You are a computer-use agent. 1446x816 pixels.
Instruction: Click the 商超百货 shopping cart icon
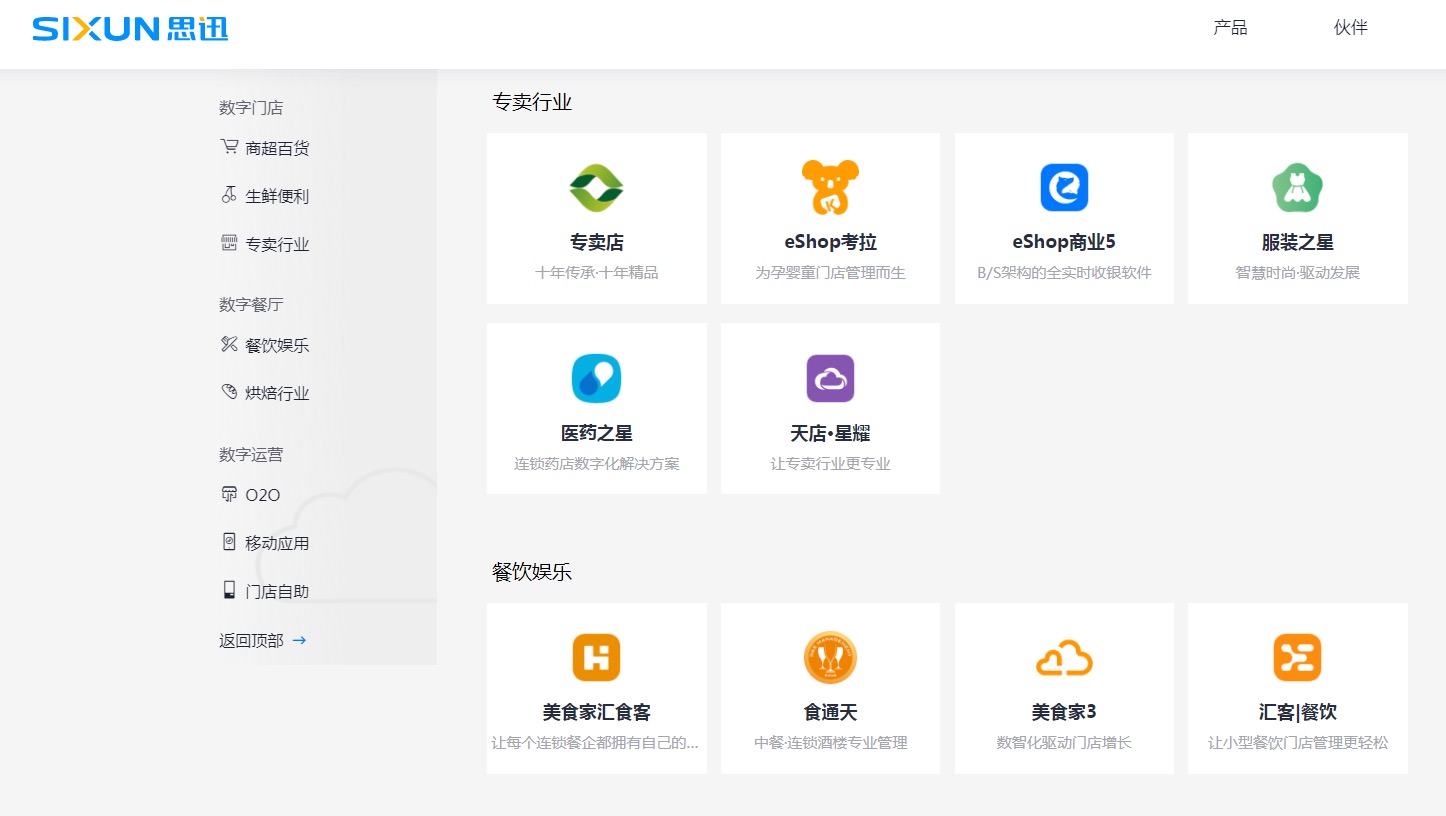(x=229, y=147)
